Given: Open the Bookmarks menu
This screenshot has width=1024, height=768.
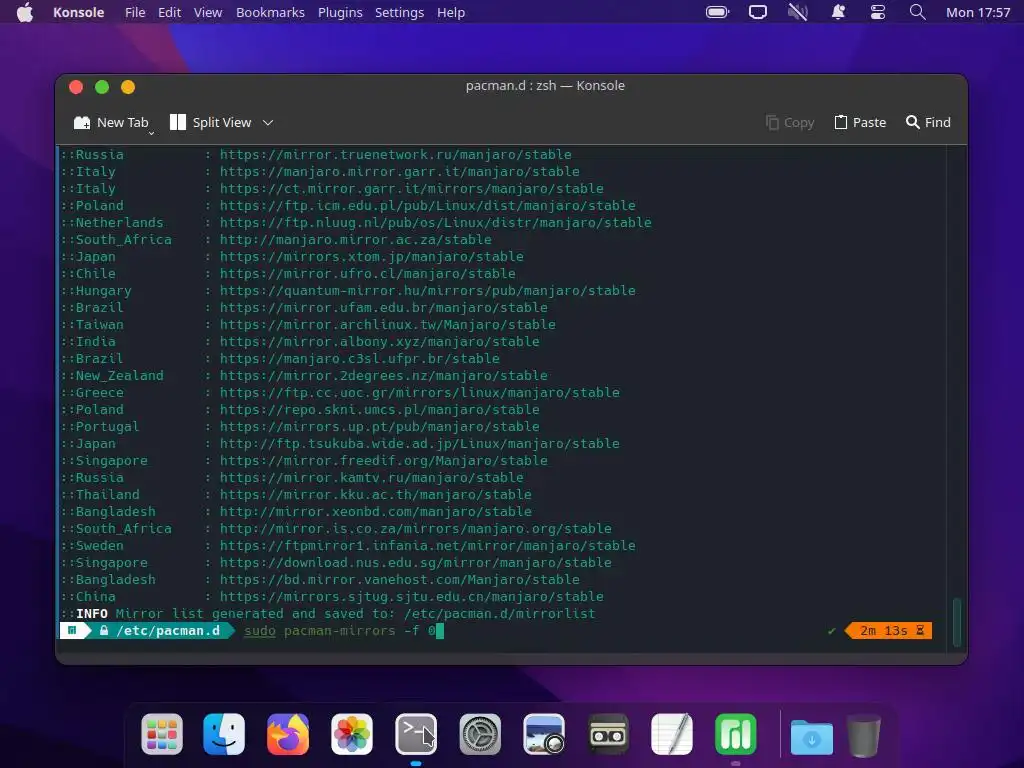Looking at the screenshot, I should coord(270,12).
